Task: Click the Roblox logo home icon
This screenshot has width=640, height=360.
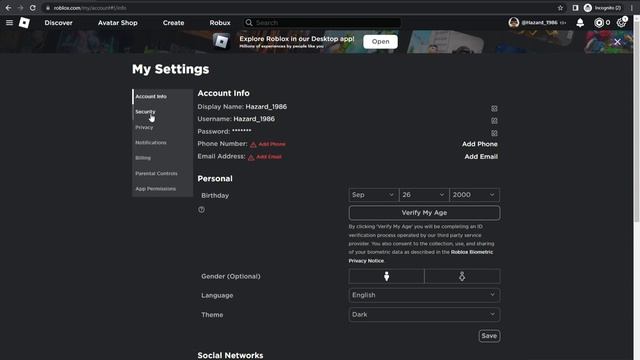Action: tap(24, 22)
